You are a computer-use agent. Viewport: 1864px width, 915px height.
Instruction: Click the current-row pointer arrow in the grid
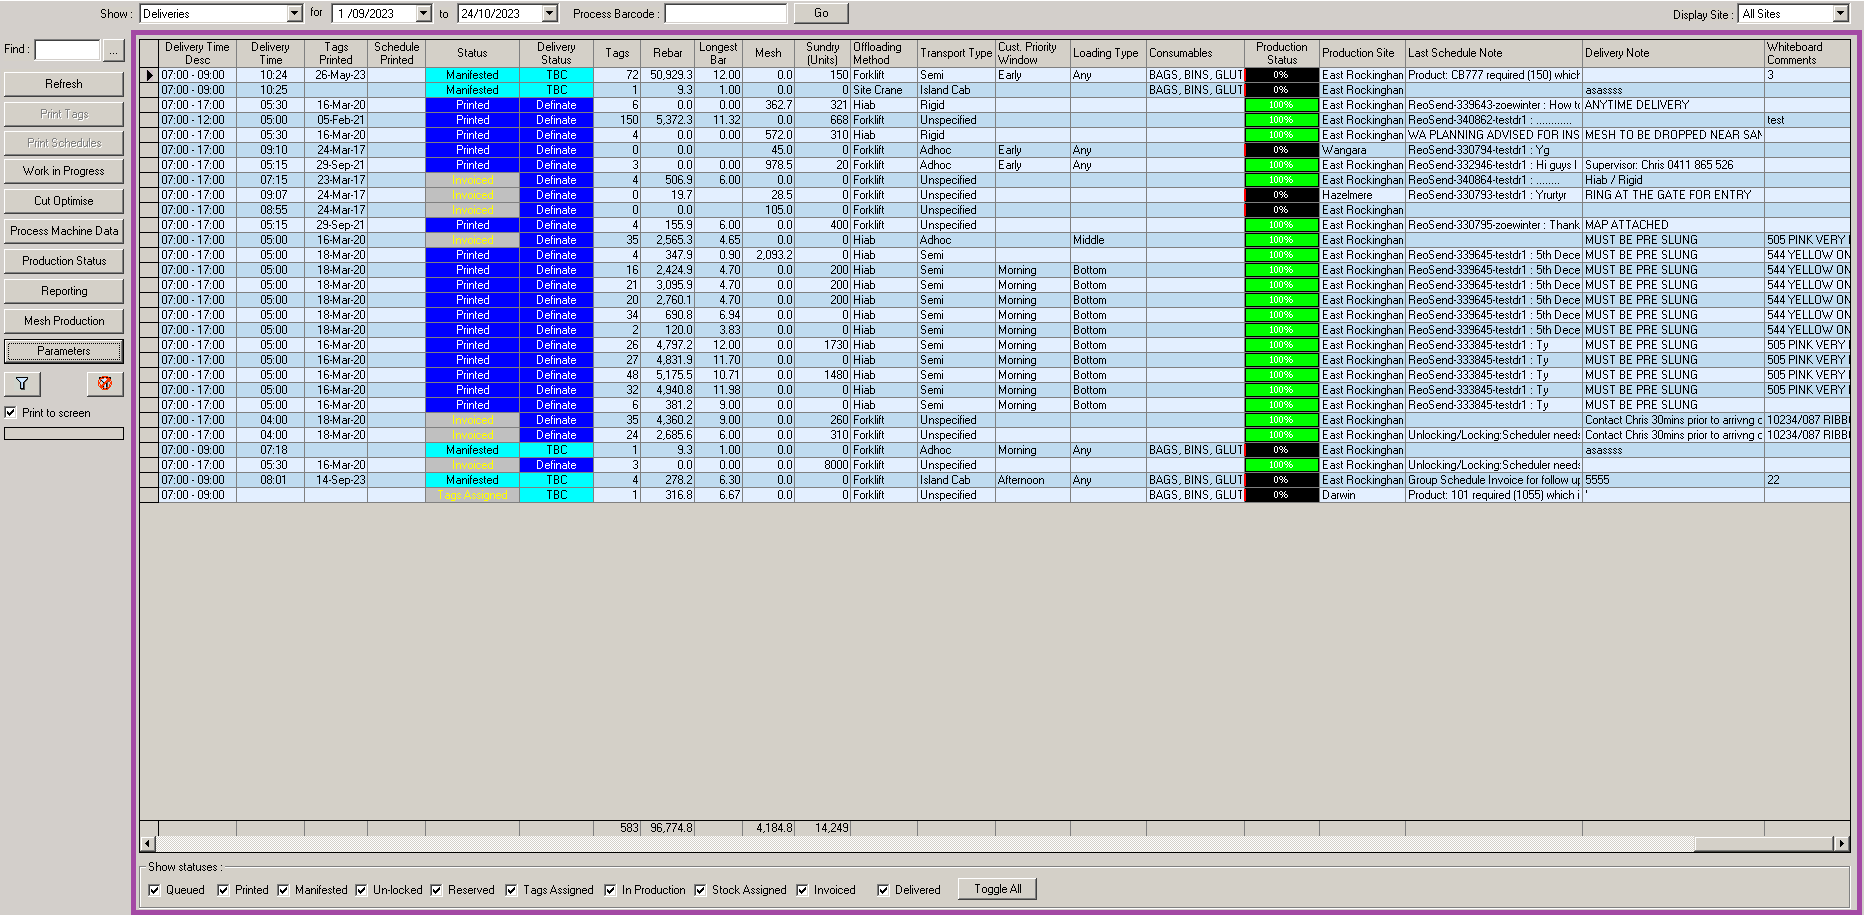pos(149,75)
